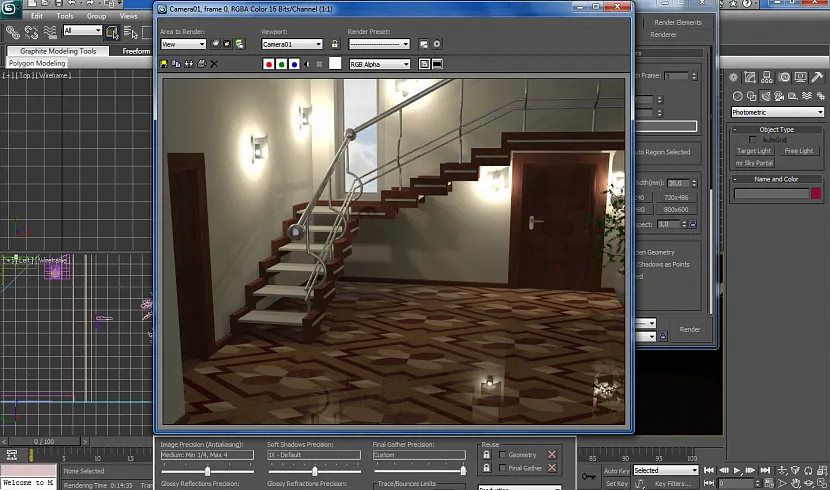This screenshot has height=490, width=830.
Task: Clear the rendered frame with X icon
Action: 214,64
